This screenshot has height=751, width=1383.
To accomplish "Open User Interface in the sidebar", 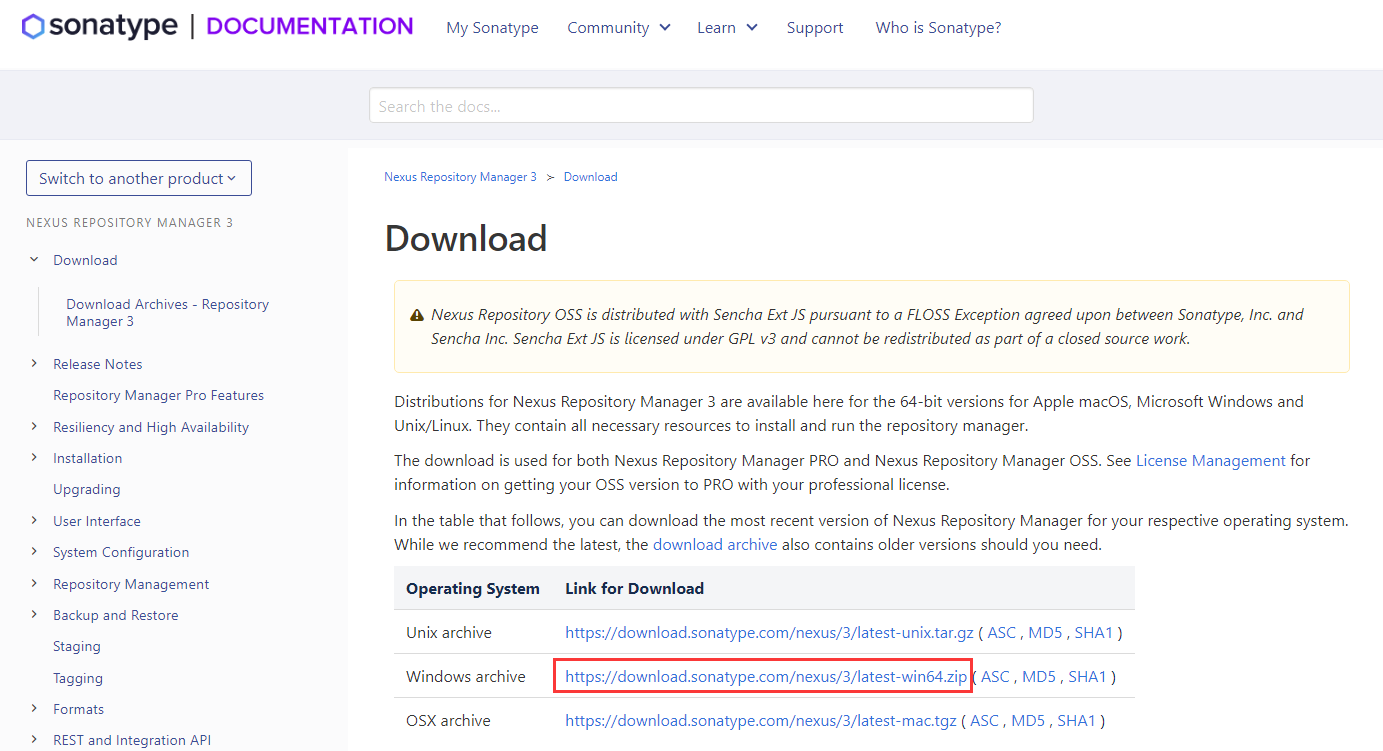I will 97,521.
